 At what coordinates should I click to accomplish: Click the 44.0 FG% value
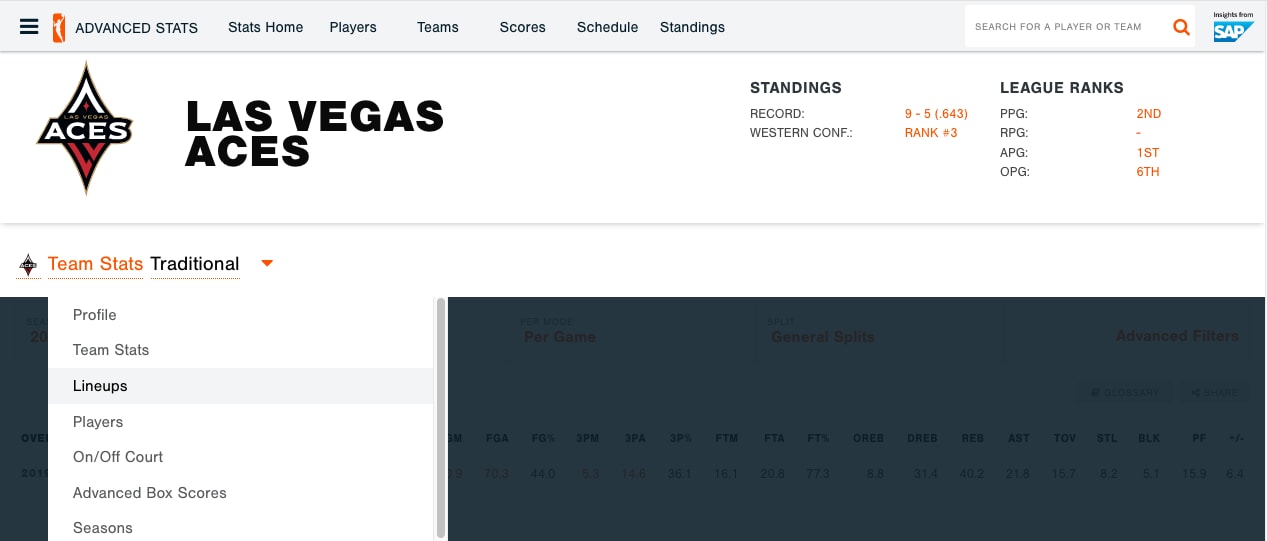coord(543,474)
